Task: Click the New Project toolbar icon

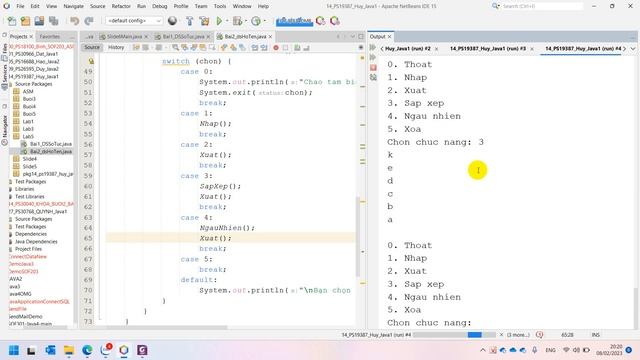Action: [x=25, y=21]
